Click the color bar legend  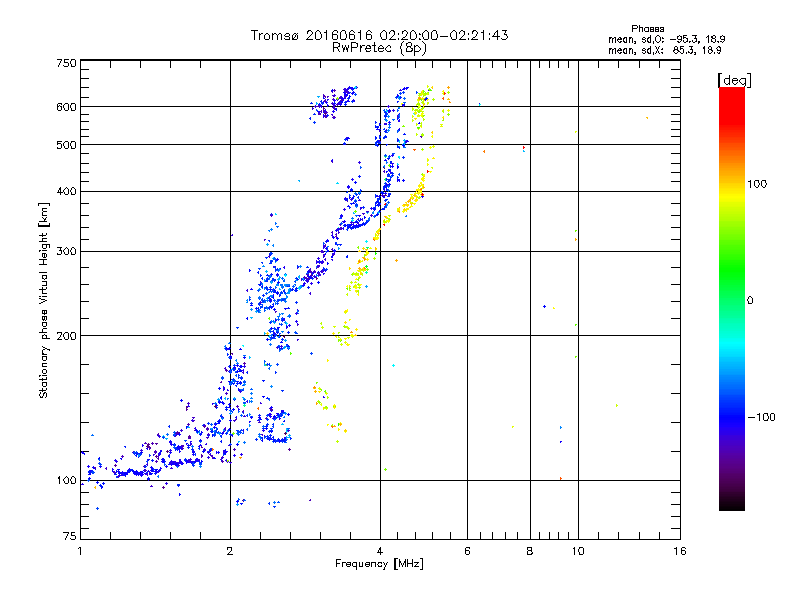coord(732,298)
